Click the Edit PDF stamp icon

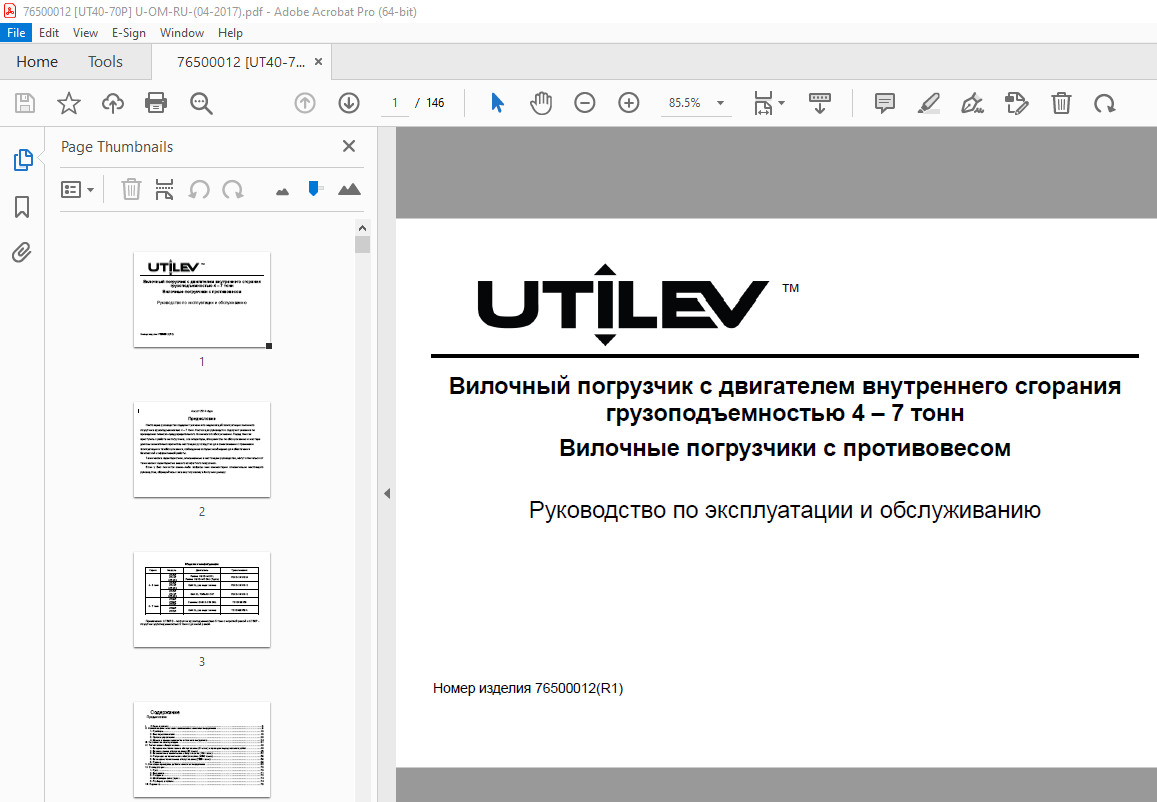[x=1017, y=103]
